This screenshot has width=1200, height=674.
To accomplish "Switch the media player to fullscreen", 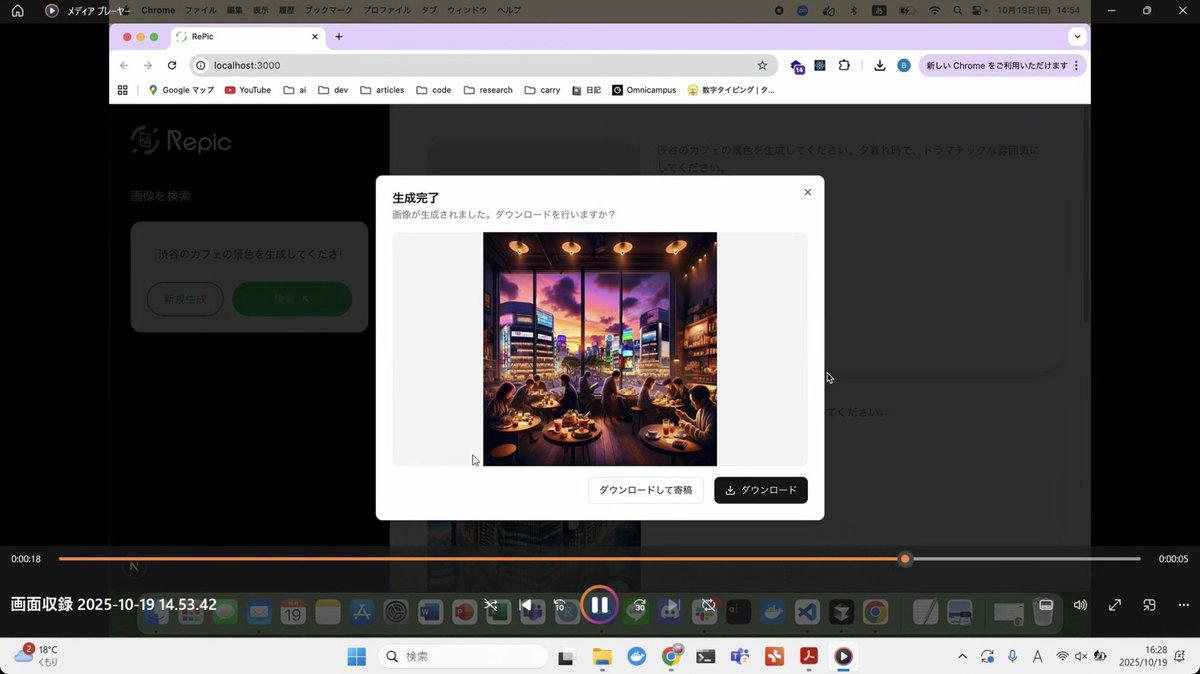I will [x=1115, y=605].
